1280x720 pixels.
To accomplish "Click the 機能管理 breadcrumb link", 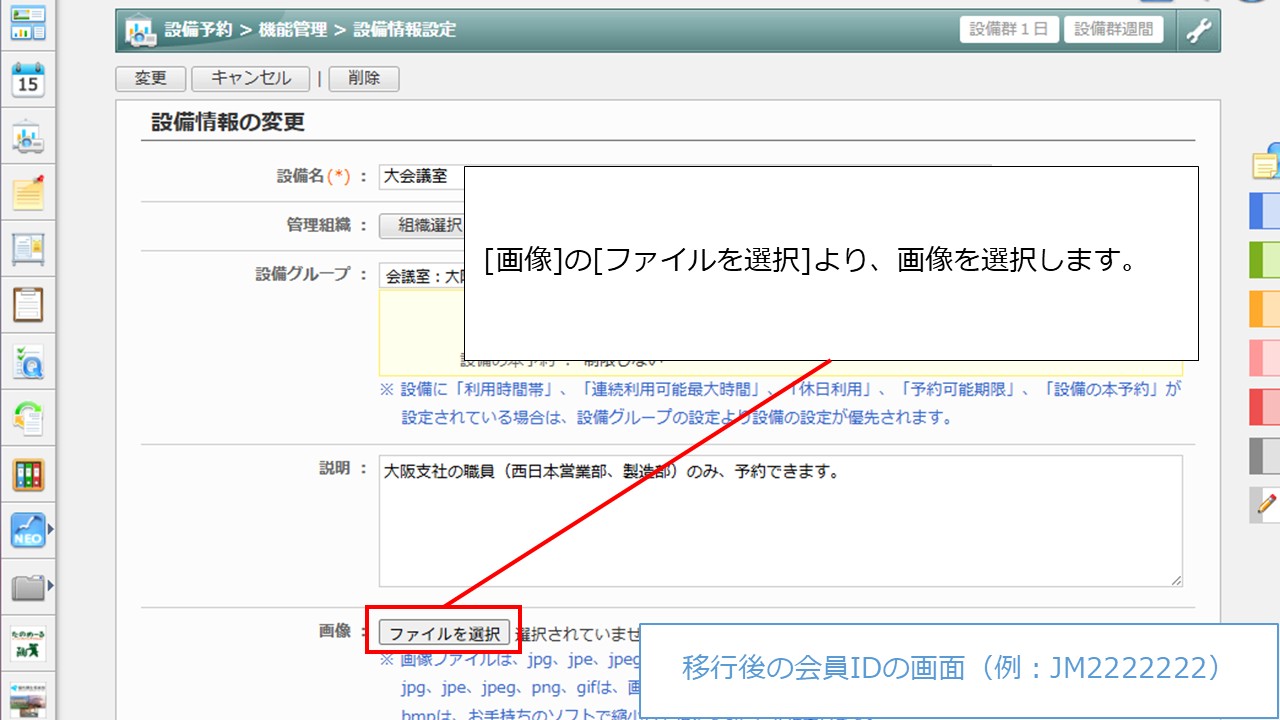I will [x=292, y=30].
